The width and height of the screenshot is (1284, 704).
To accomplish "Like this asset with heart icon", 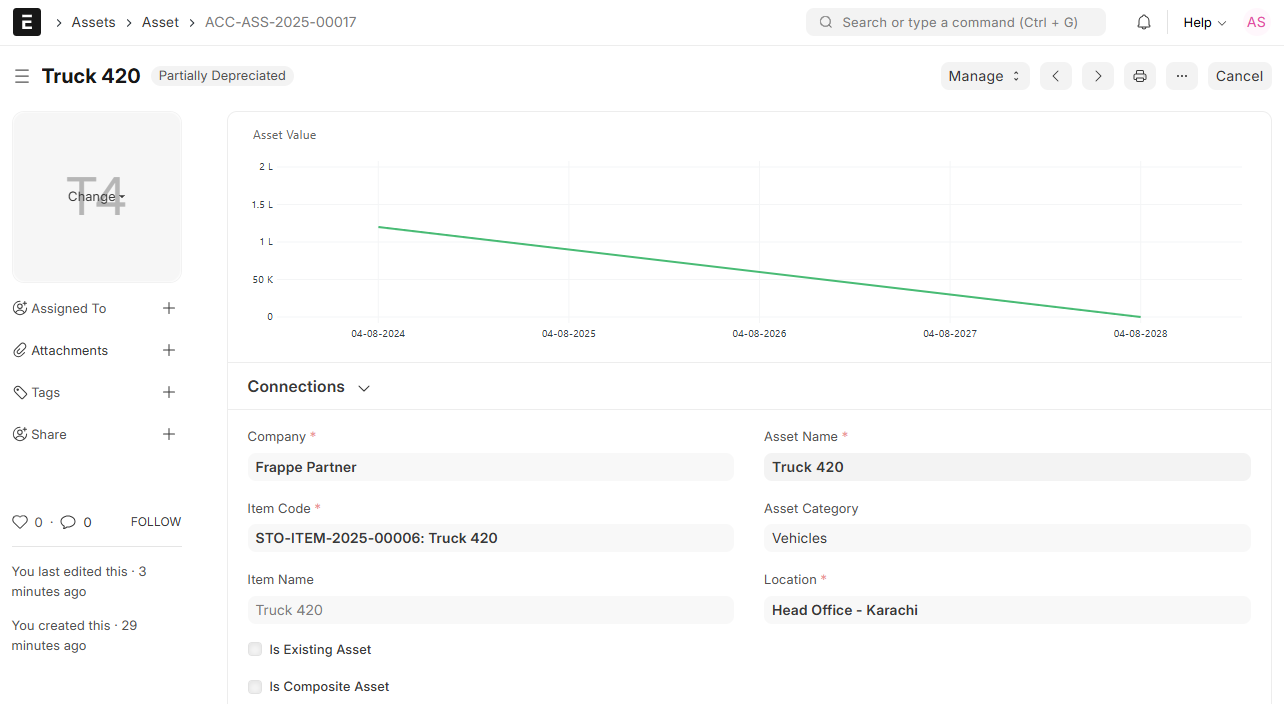I will coord(20,522).
